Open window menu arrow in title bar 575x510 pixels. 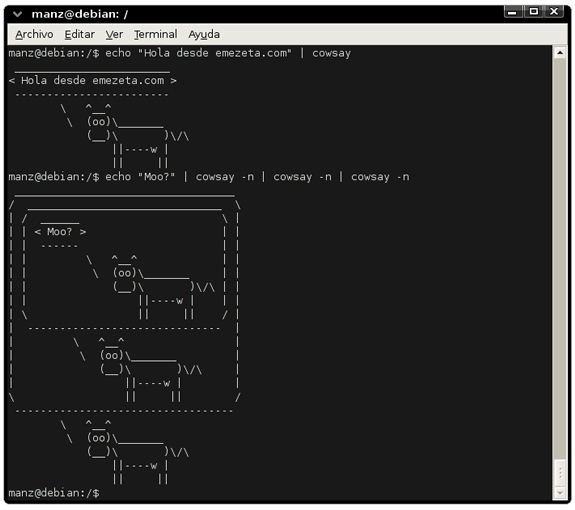pos(18,14)
